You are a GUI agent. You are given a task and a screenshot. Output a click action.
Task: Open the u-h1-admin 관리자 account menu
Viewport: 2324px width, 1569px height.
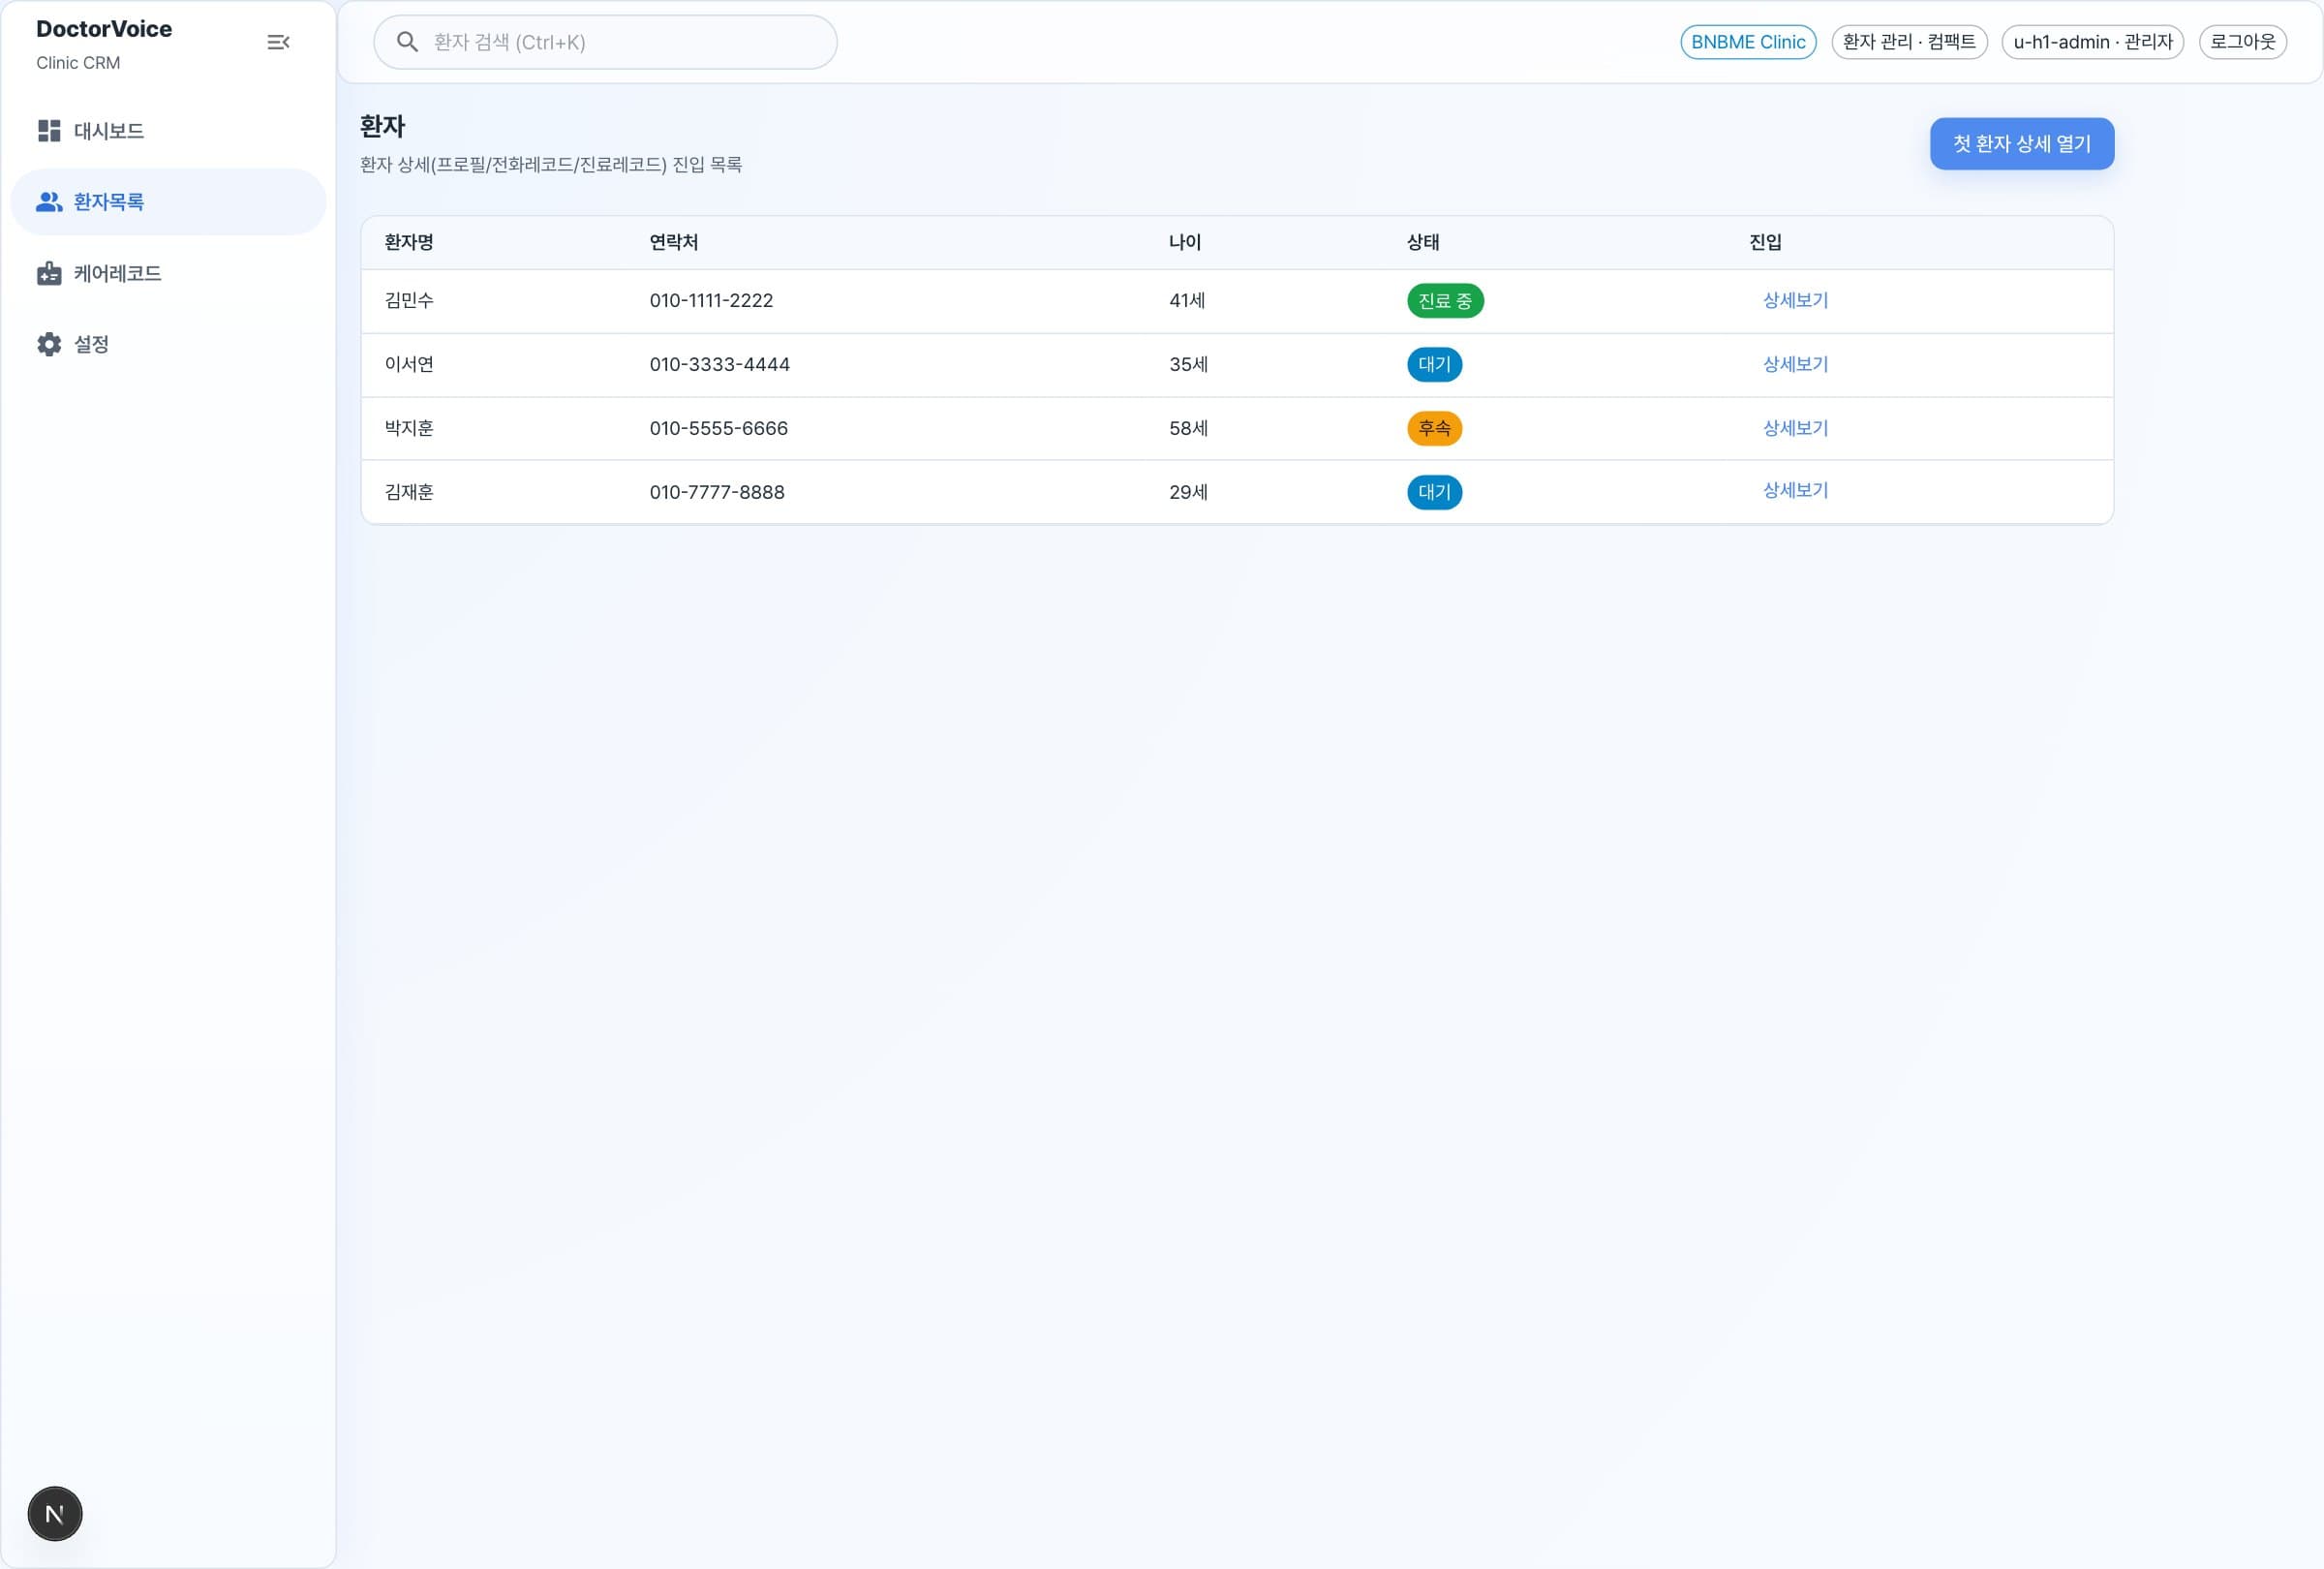(x=2092, y=41)
